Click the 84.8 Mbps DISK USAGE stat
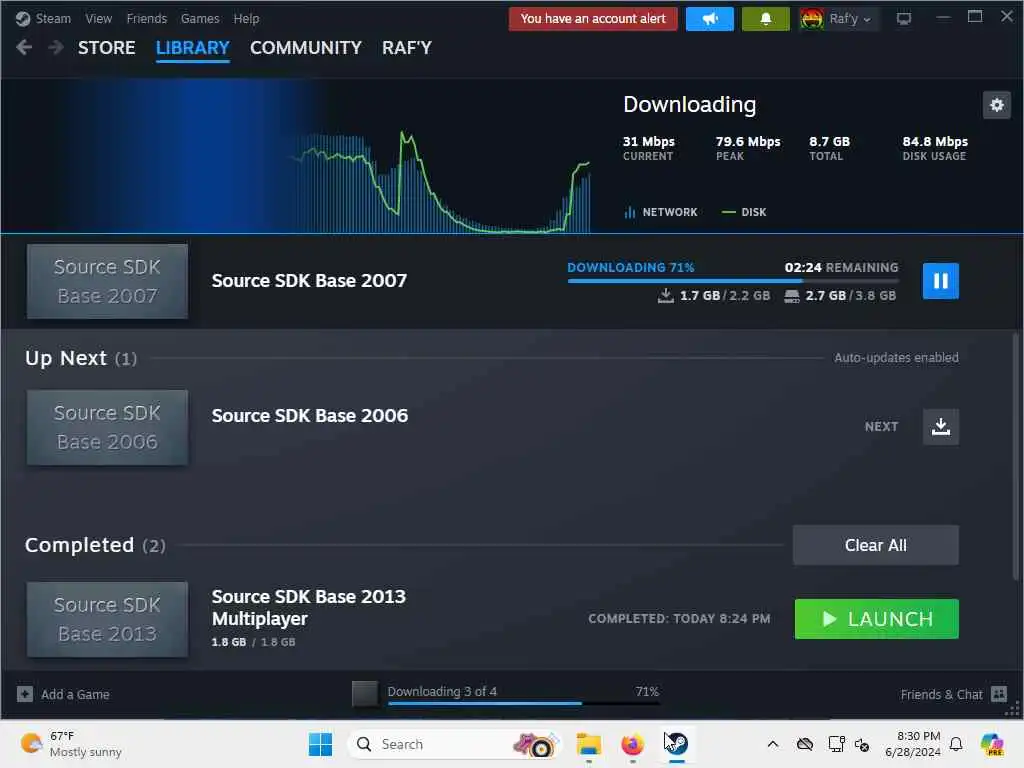1024x768 pixels. point(935,148)
